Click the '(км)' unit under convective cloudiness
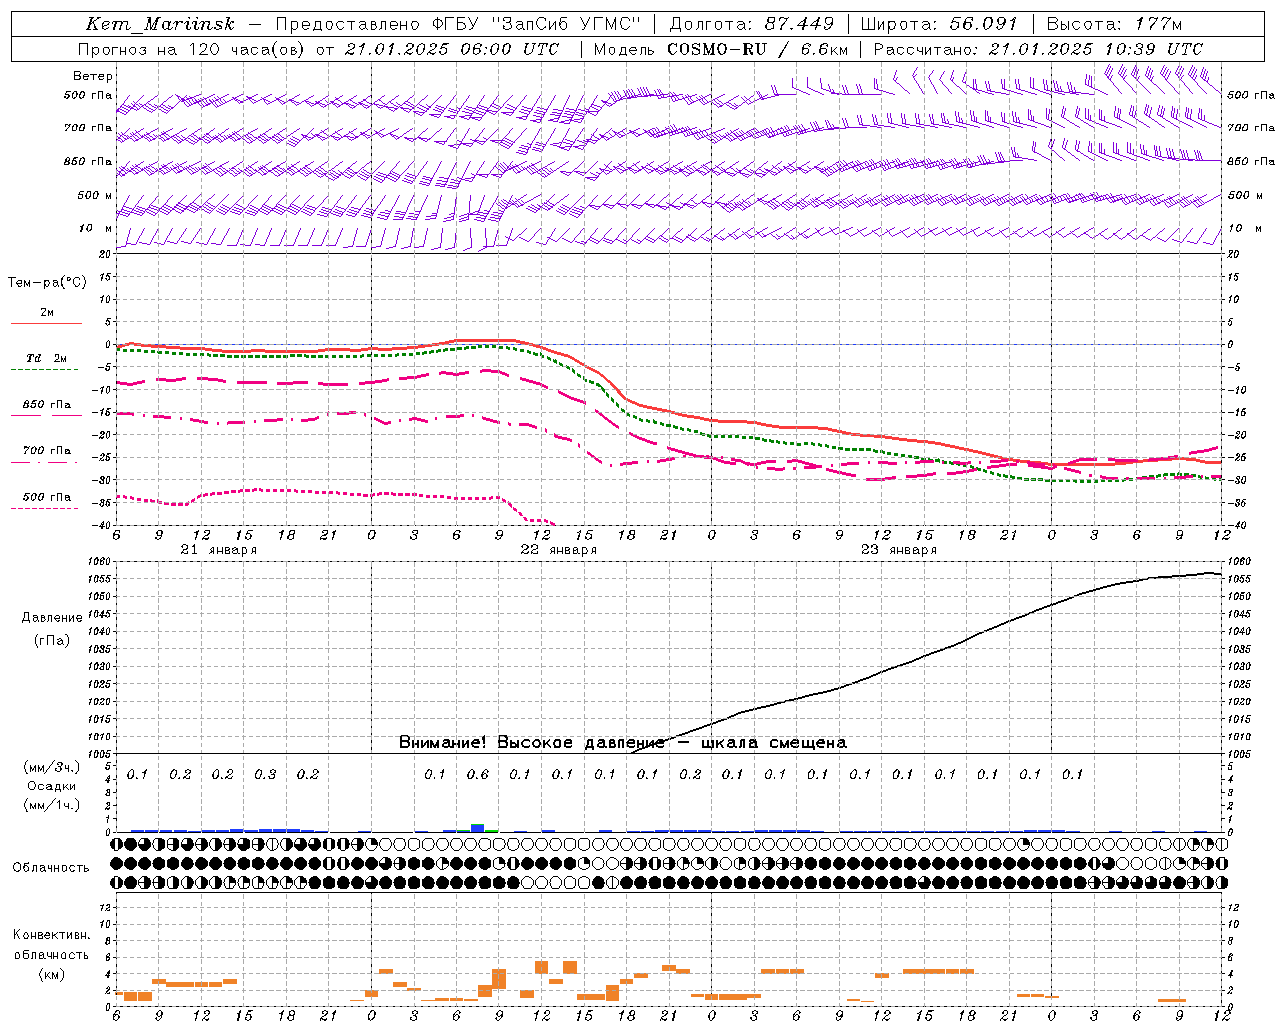Image resolution: width=1280 pixels, height=1024 pixels. [51, 974]
